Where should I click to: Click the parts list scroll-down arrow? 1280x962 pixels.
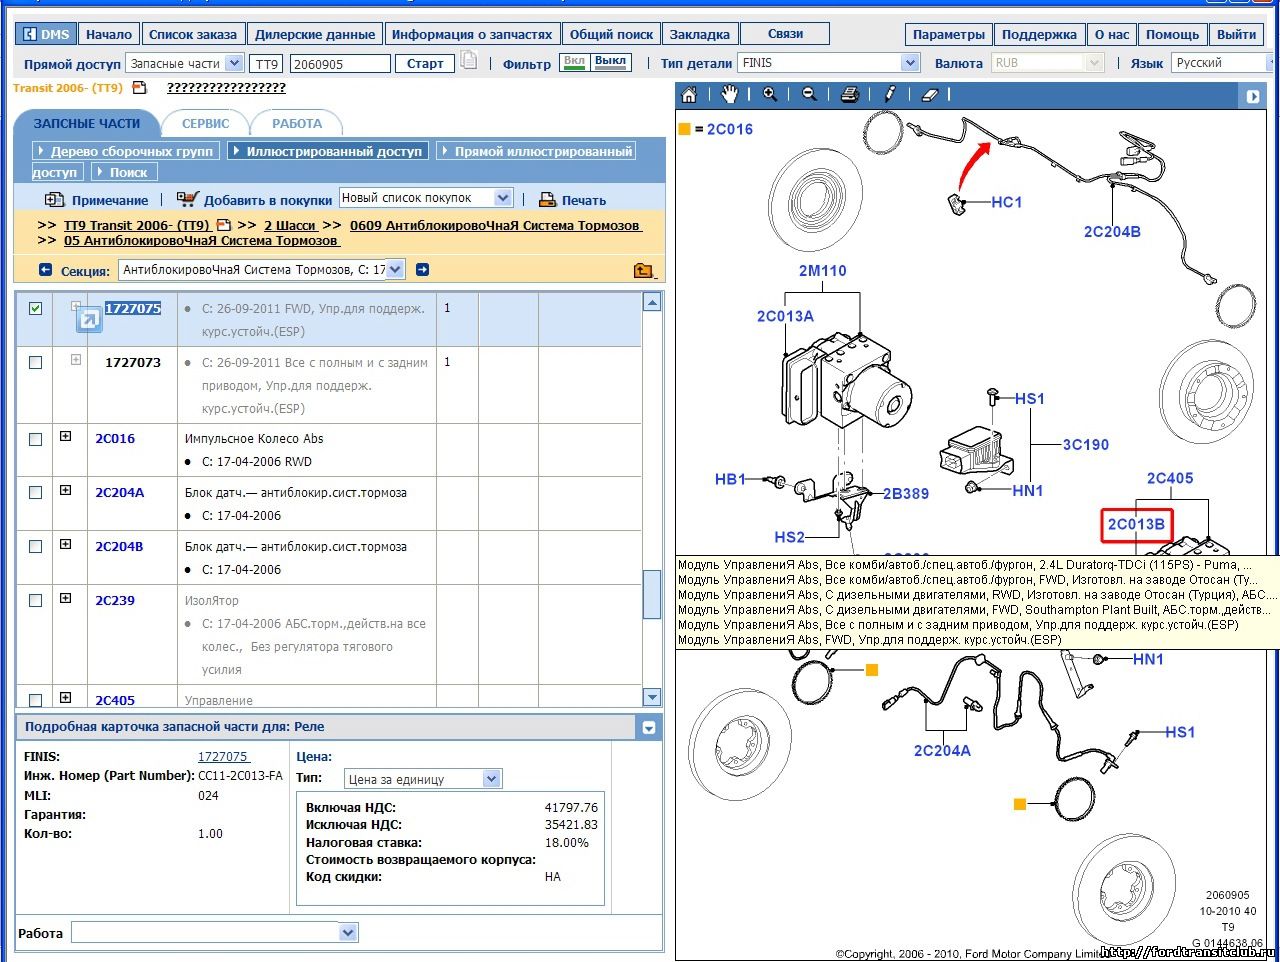(x=652, y=697)
